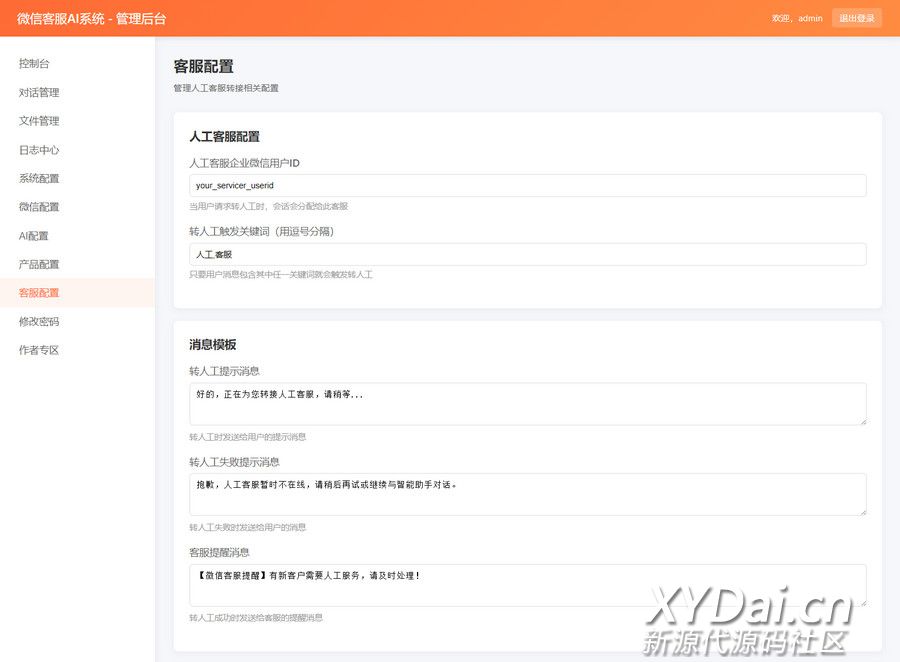Switch to the AI配置 page
Viewport: 900px width, 662px height.
point(34,236)
